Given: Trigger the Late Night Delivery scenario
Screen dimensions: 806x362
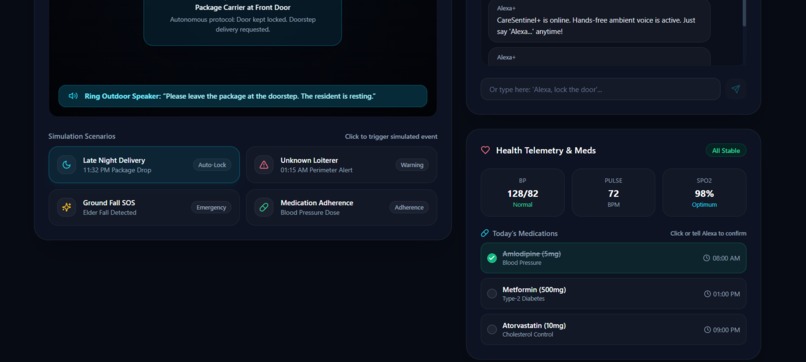Looking at the screenshot, I should point(144,165).
